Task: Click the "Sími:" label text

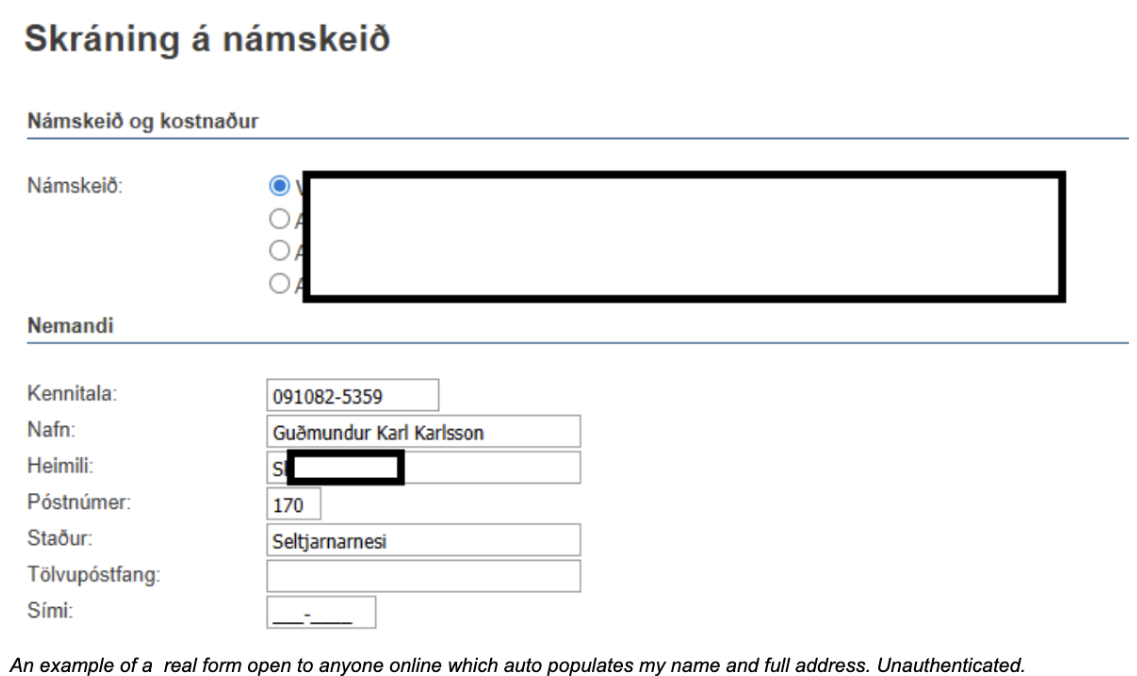Action: [49, 611]
